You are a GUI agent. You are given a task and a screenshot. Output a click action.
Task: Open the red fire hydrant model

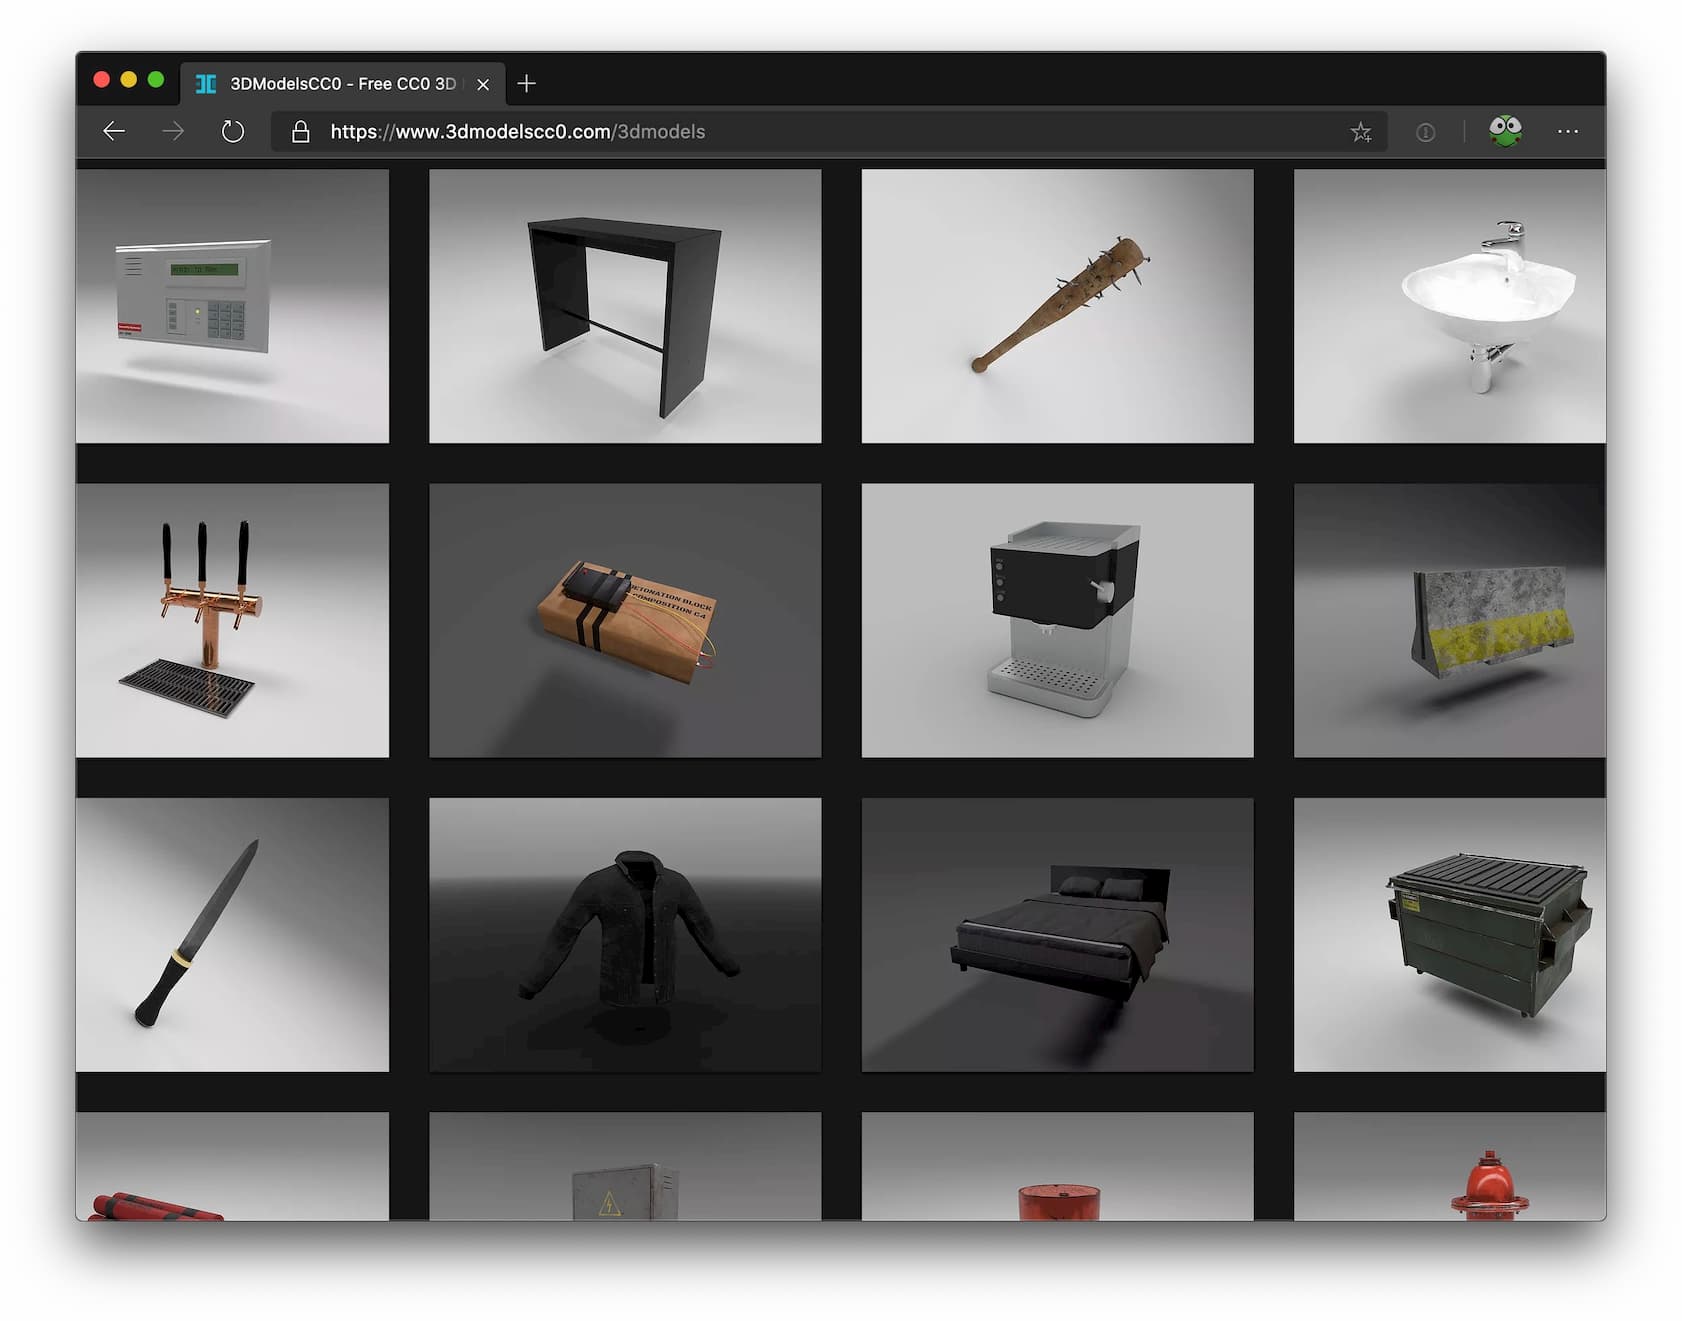[x=1450, y=1166]
